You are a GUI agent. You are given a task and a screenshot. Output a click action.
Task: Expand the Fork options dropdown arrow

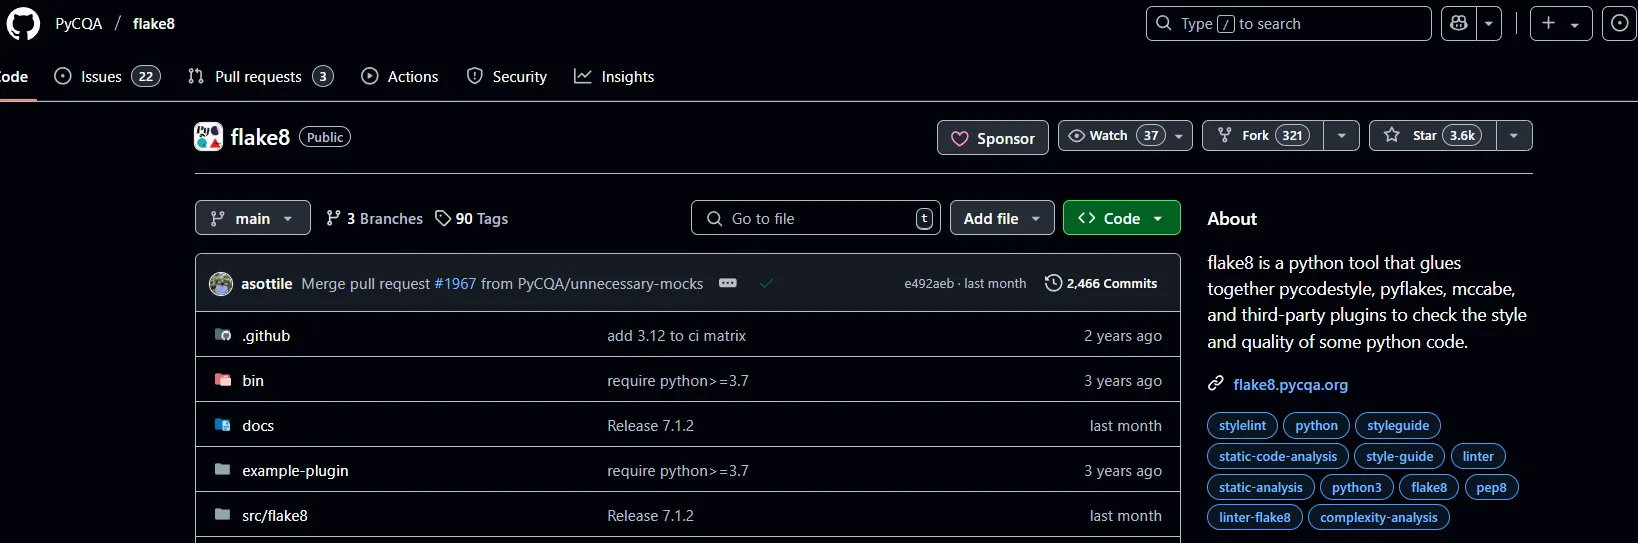[1341, 135]
